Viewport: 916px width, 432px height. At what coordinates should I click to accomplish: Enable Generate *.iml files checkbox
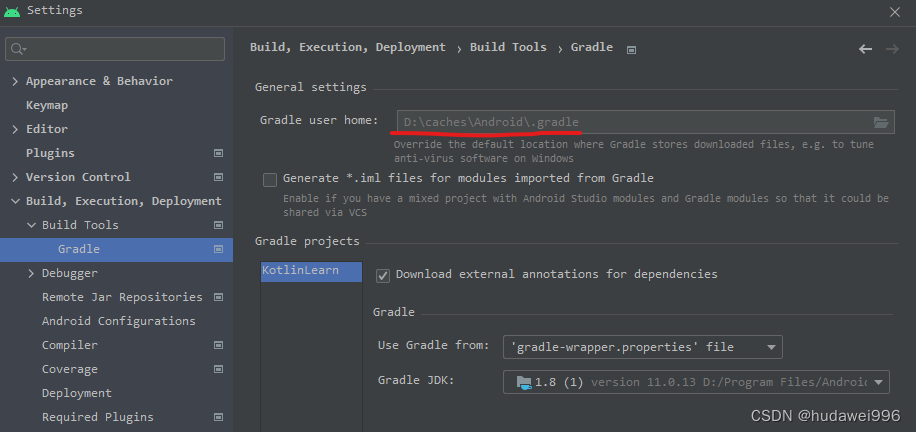tap(269, 179)
